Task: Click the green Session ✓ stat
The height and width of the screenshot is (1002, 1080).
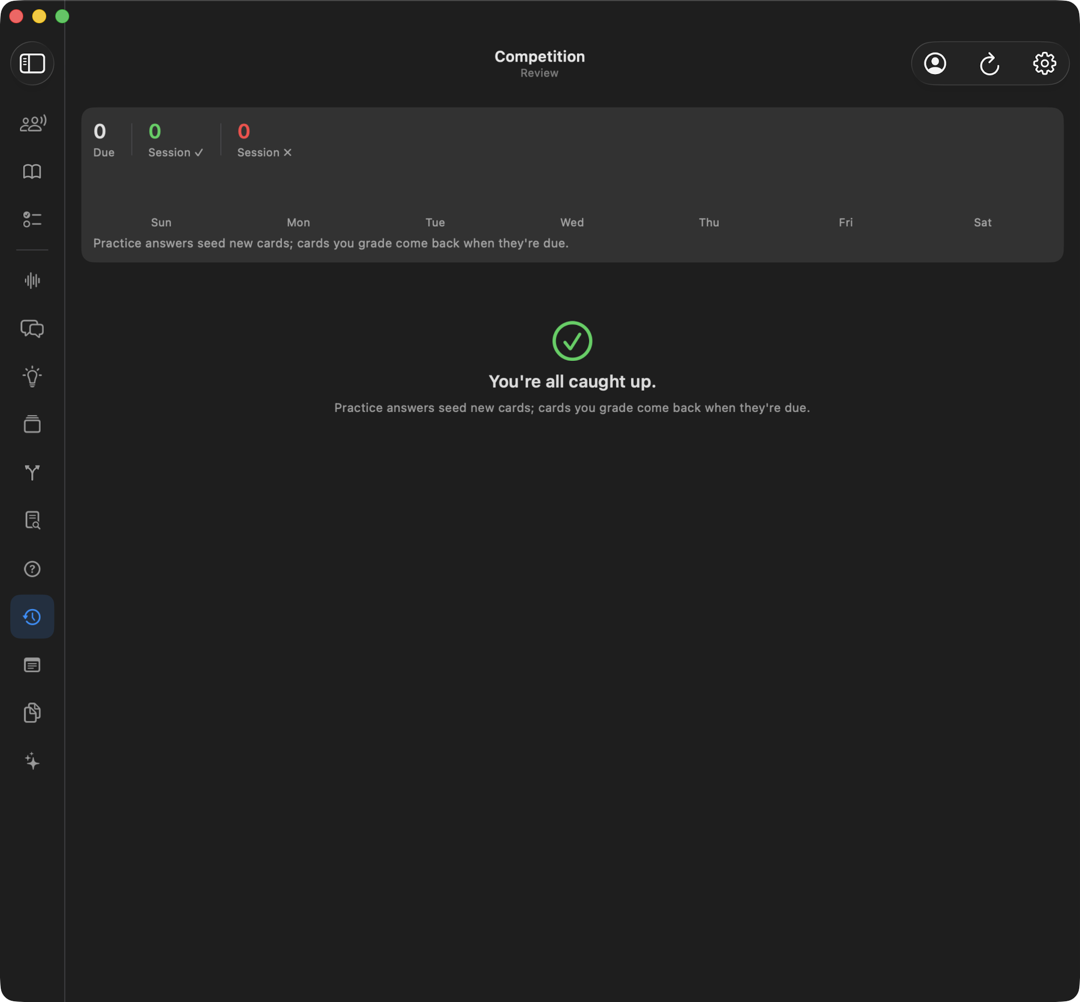Action: pyautogui.click(x=176, y=140)
